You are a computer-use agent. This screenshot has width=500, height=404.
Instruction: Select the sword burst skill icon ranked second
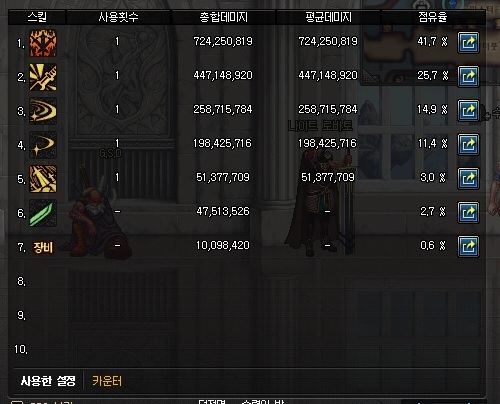(x=43, y=77)
